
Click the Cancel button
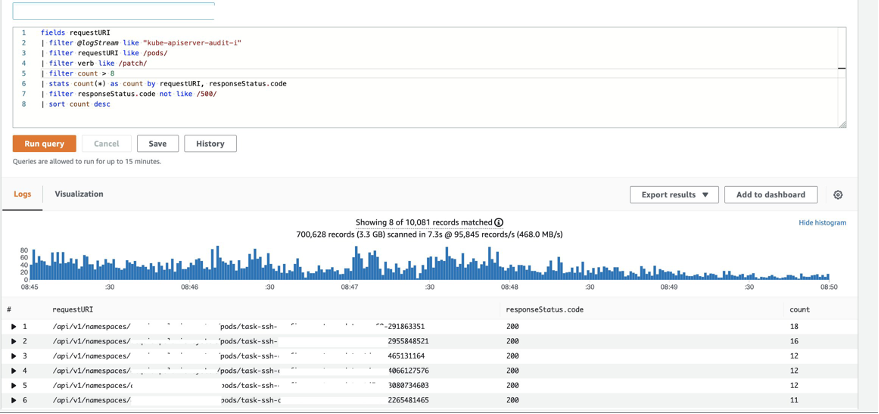(107, 143)
